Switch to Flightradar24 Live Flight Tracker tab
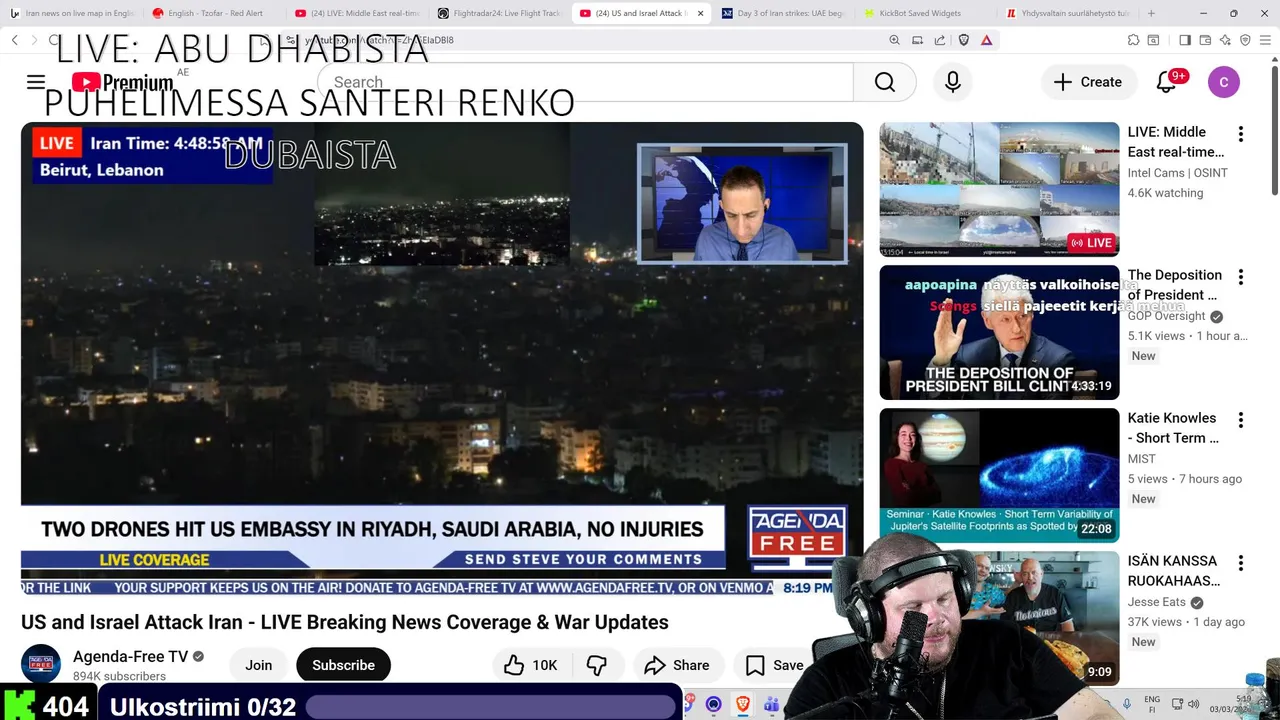 pyautogui.click(x=500, y=13)
